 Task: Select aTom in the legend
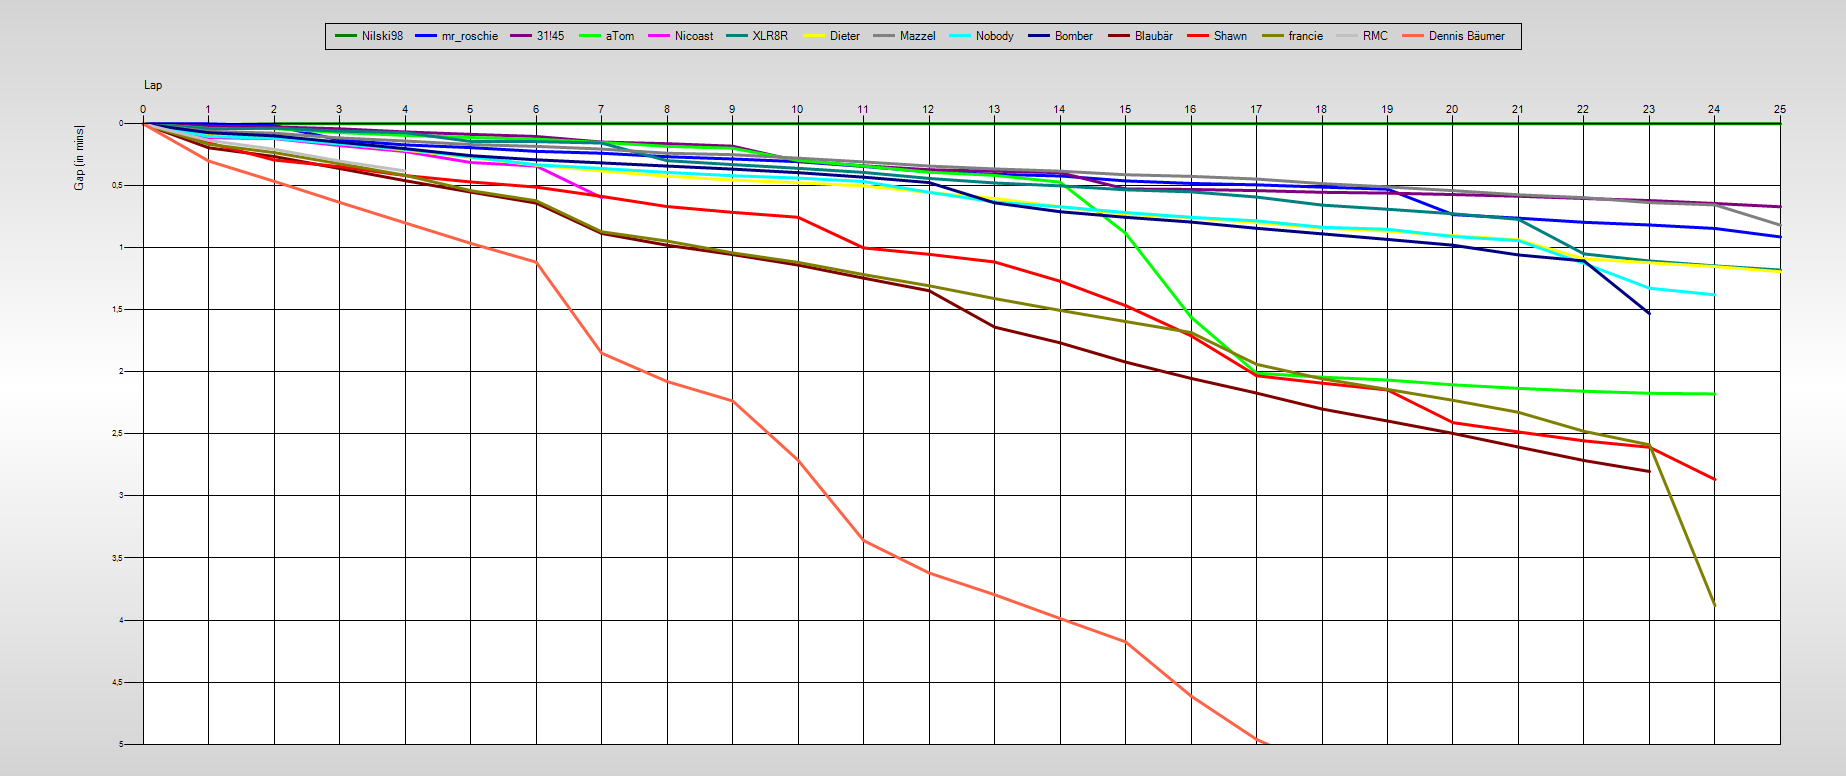click(x=619, y=36)
